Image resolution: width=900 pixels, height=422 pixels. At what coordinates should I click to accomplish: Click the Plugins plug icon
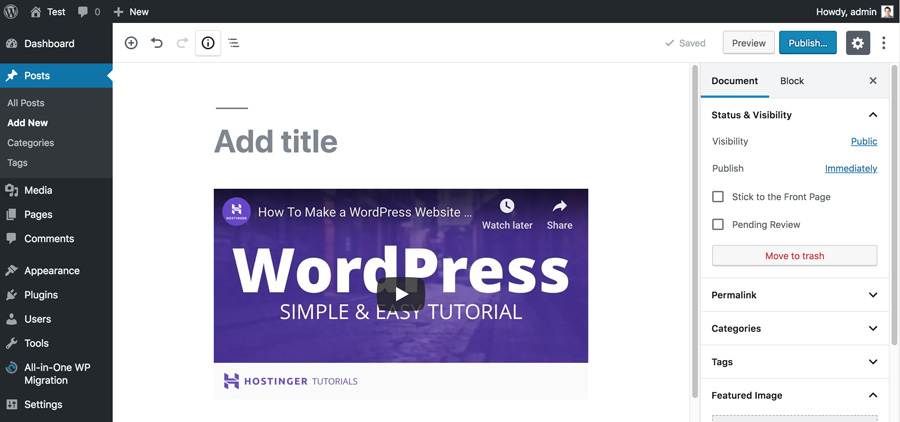tap(11, 295)
